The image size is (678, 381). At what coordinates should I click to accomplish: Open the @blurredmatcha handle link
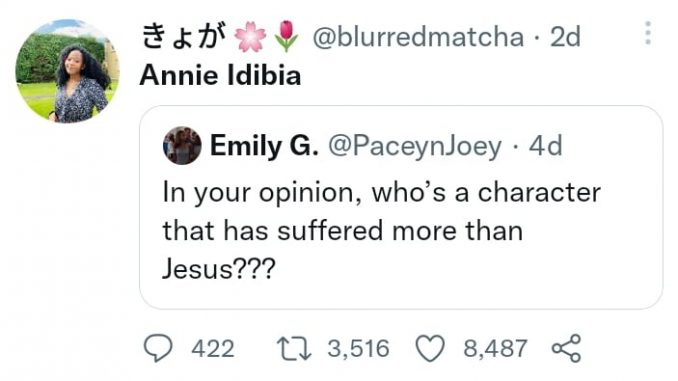pyautogui.click(x=418, y=37)
